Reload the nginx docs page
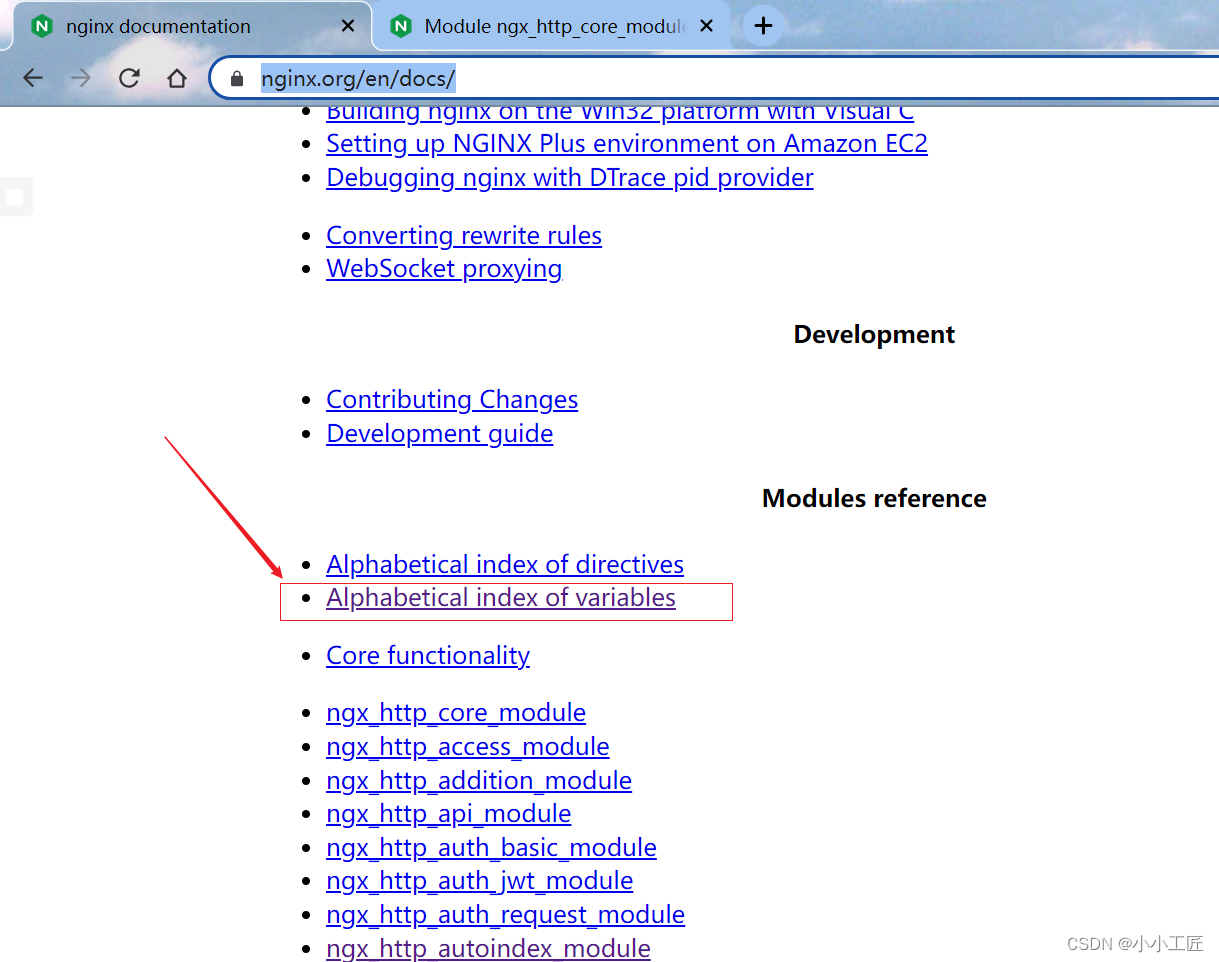 [x=129, y=78]
